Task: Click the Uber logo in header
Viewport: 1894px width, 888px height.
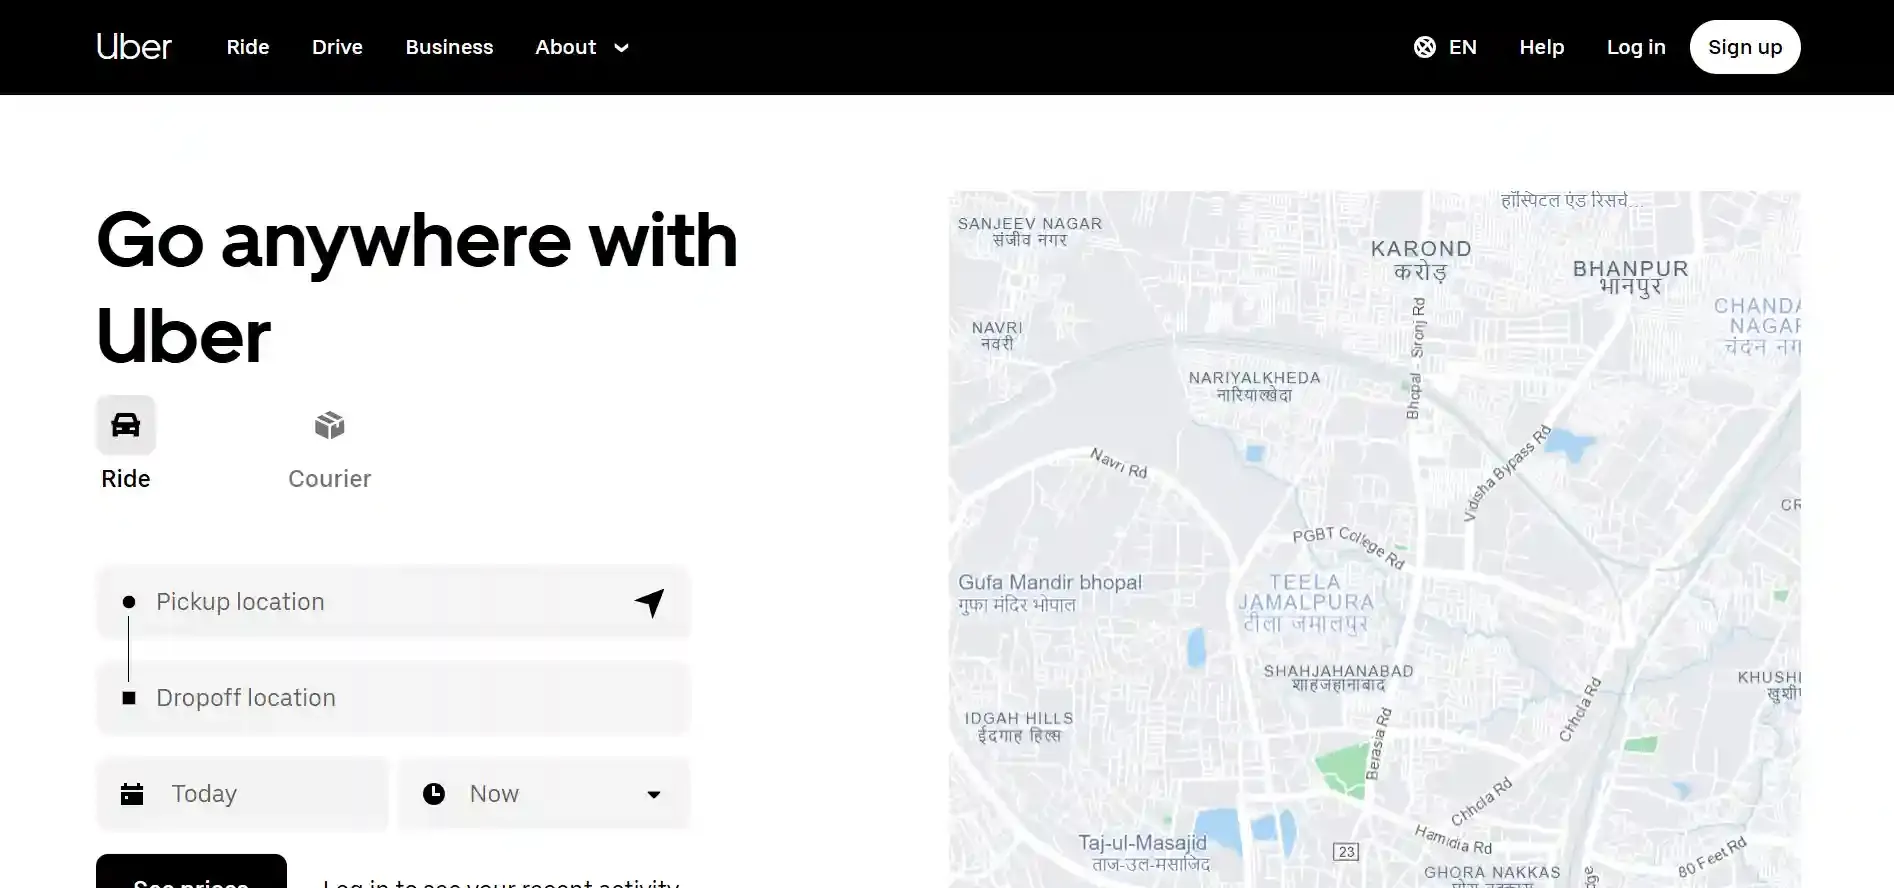Action: click(134, 47)
